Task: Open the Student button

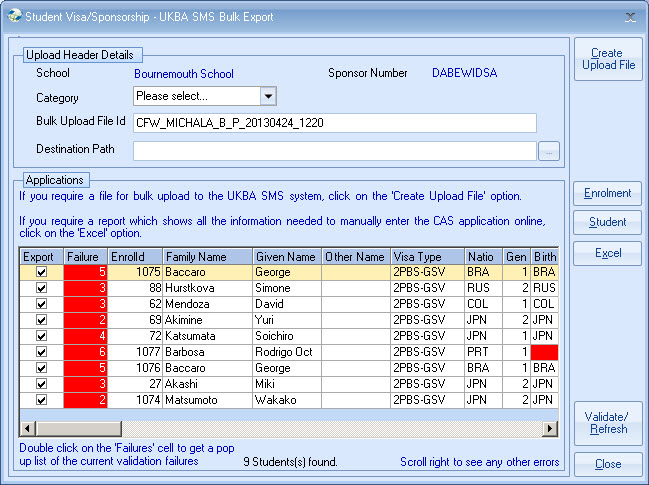Action: click(x=607, y=222)
